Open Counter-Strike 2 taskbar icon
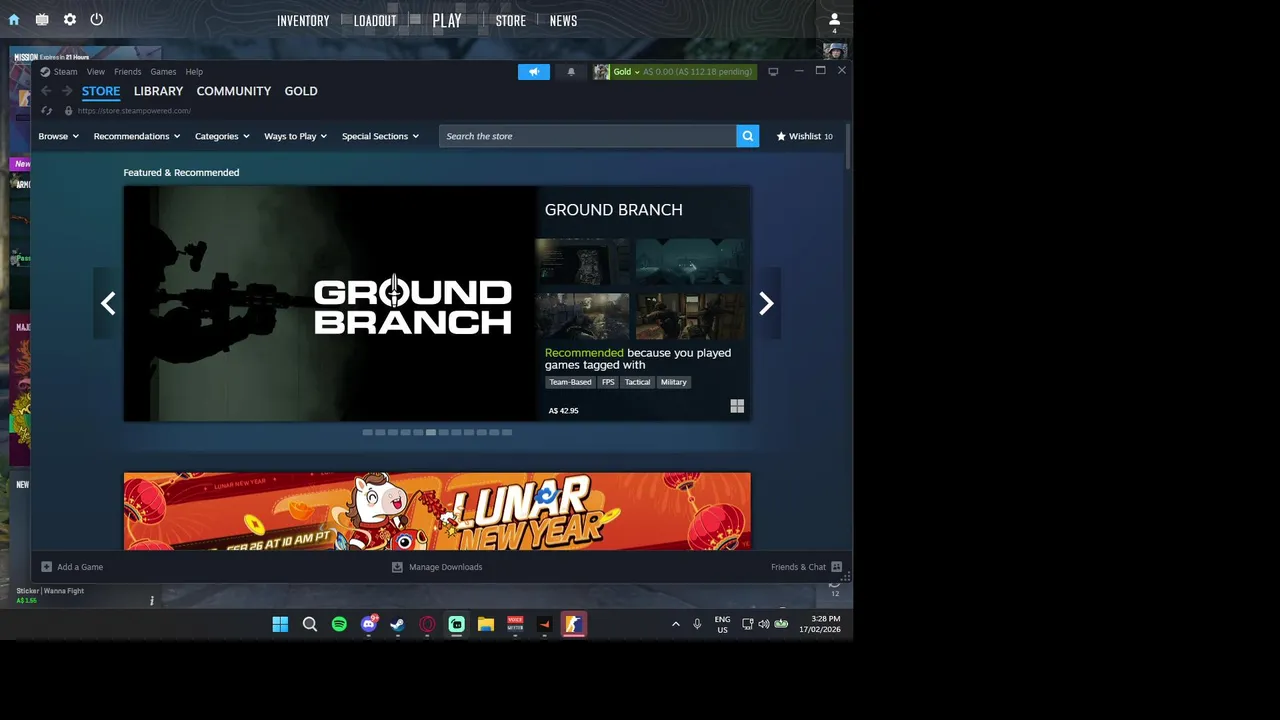The image size is (1280, 720). pyautogui.click(x=574, y=624)
